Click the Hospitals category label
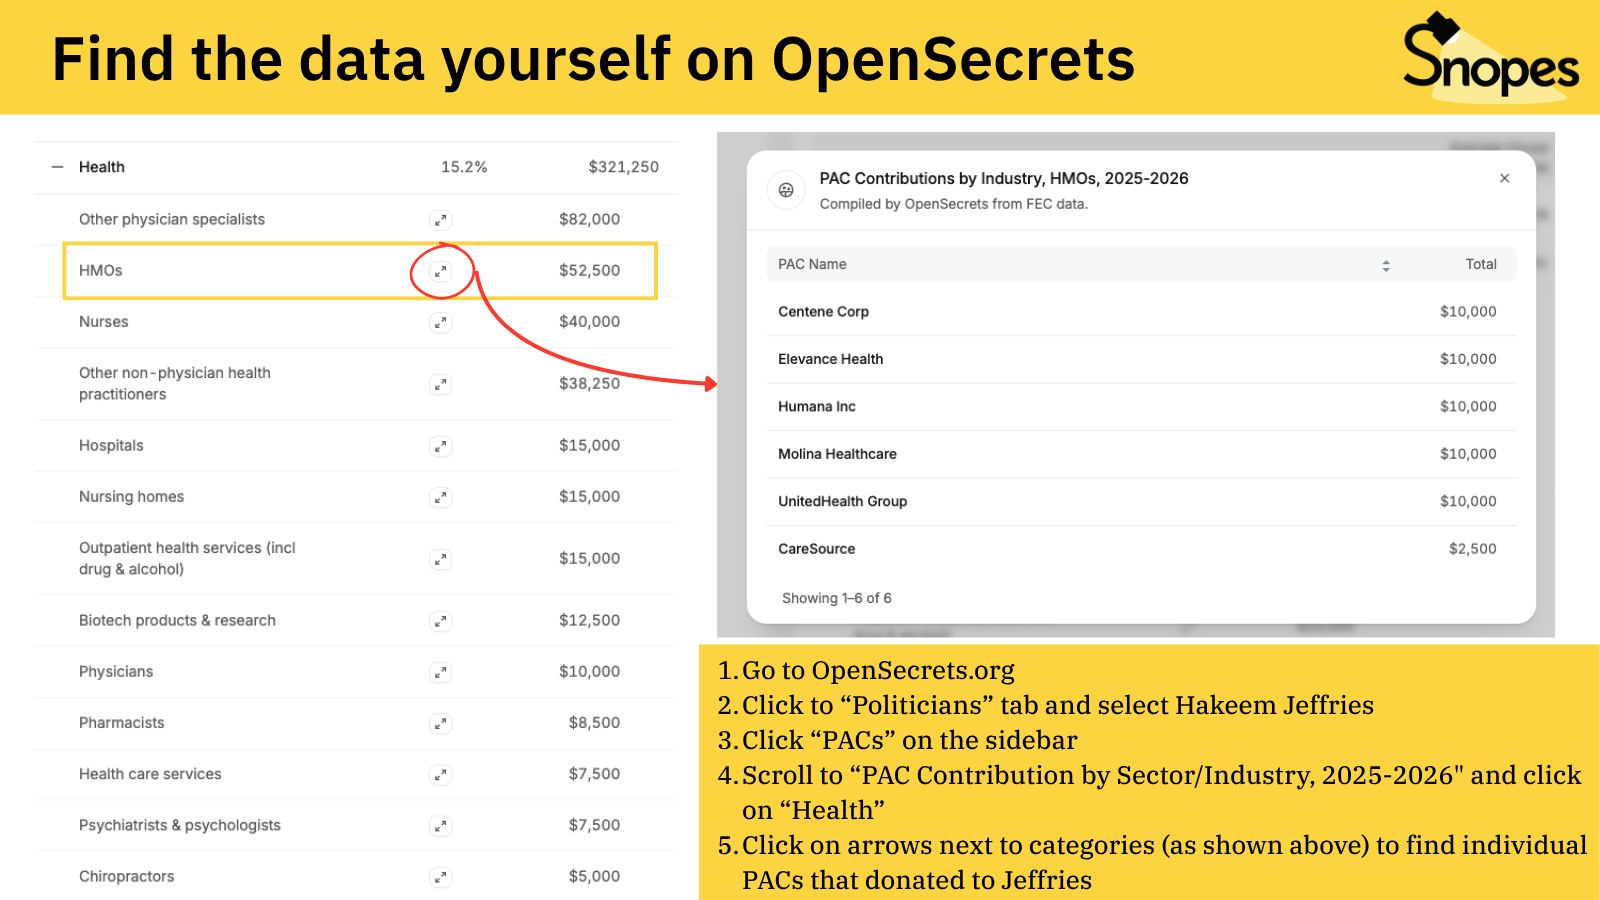The image size is (1600, 900). point(111,446)
